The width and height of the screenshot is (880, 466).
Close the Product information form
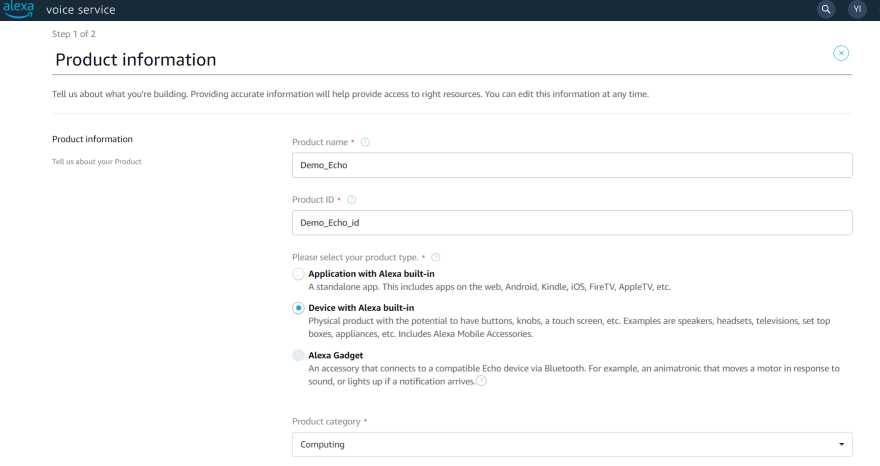[841, 53]
